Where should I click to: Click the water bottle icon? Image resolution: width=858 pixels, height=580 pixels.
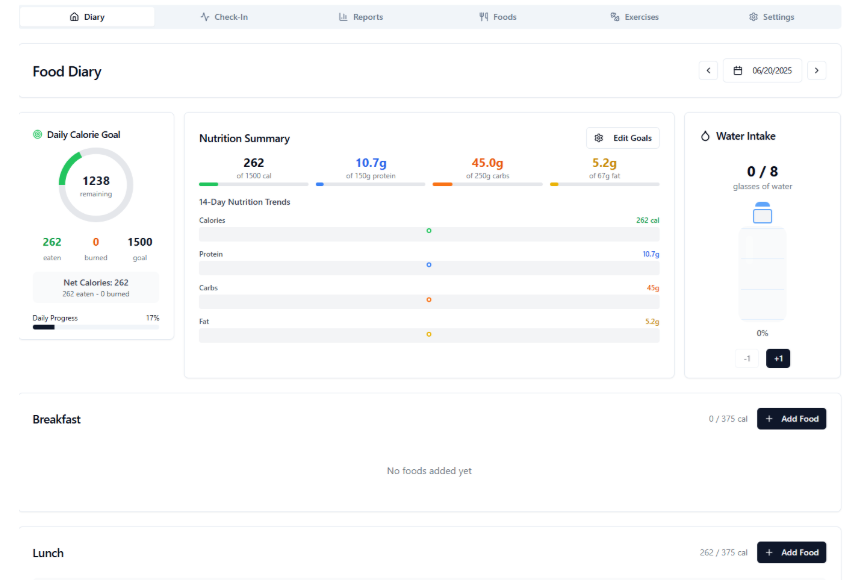pyautogui.click(x=762, y=260)
